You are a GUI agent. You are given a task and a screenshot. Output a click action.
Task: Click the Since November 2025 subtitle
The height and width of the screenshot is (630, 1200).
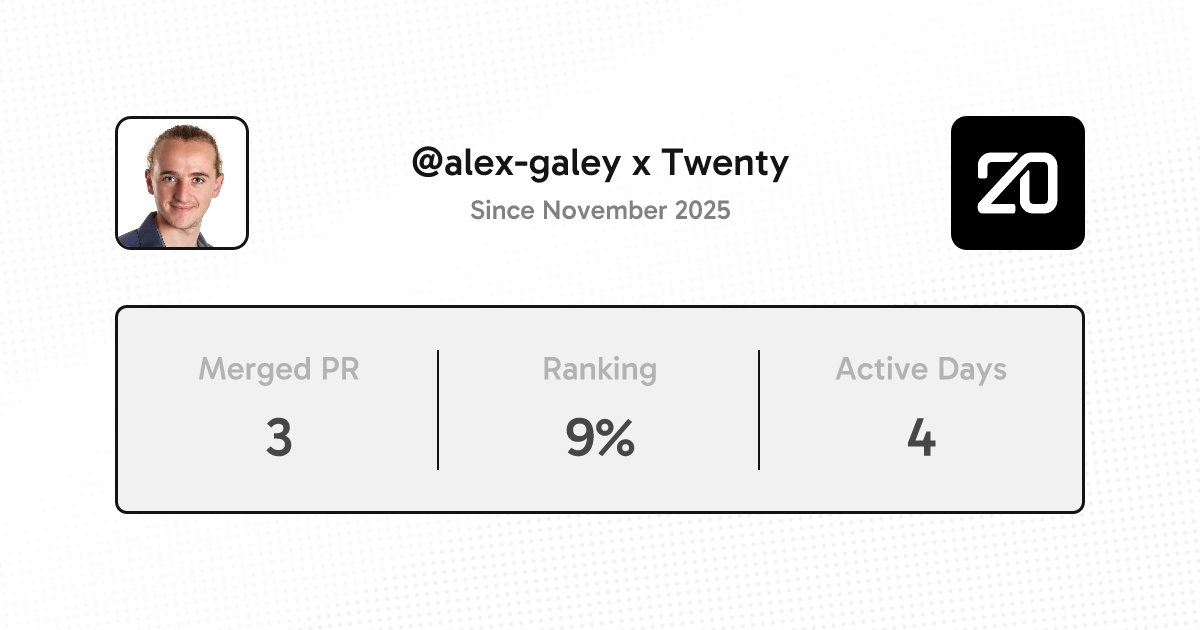[x=600, y=211]
